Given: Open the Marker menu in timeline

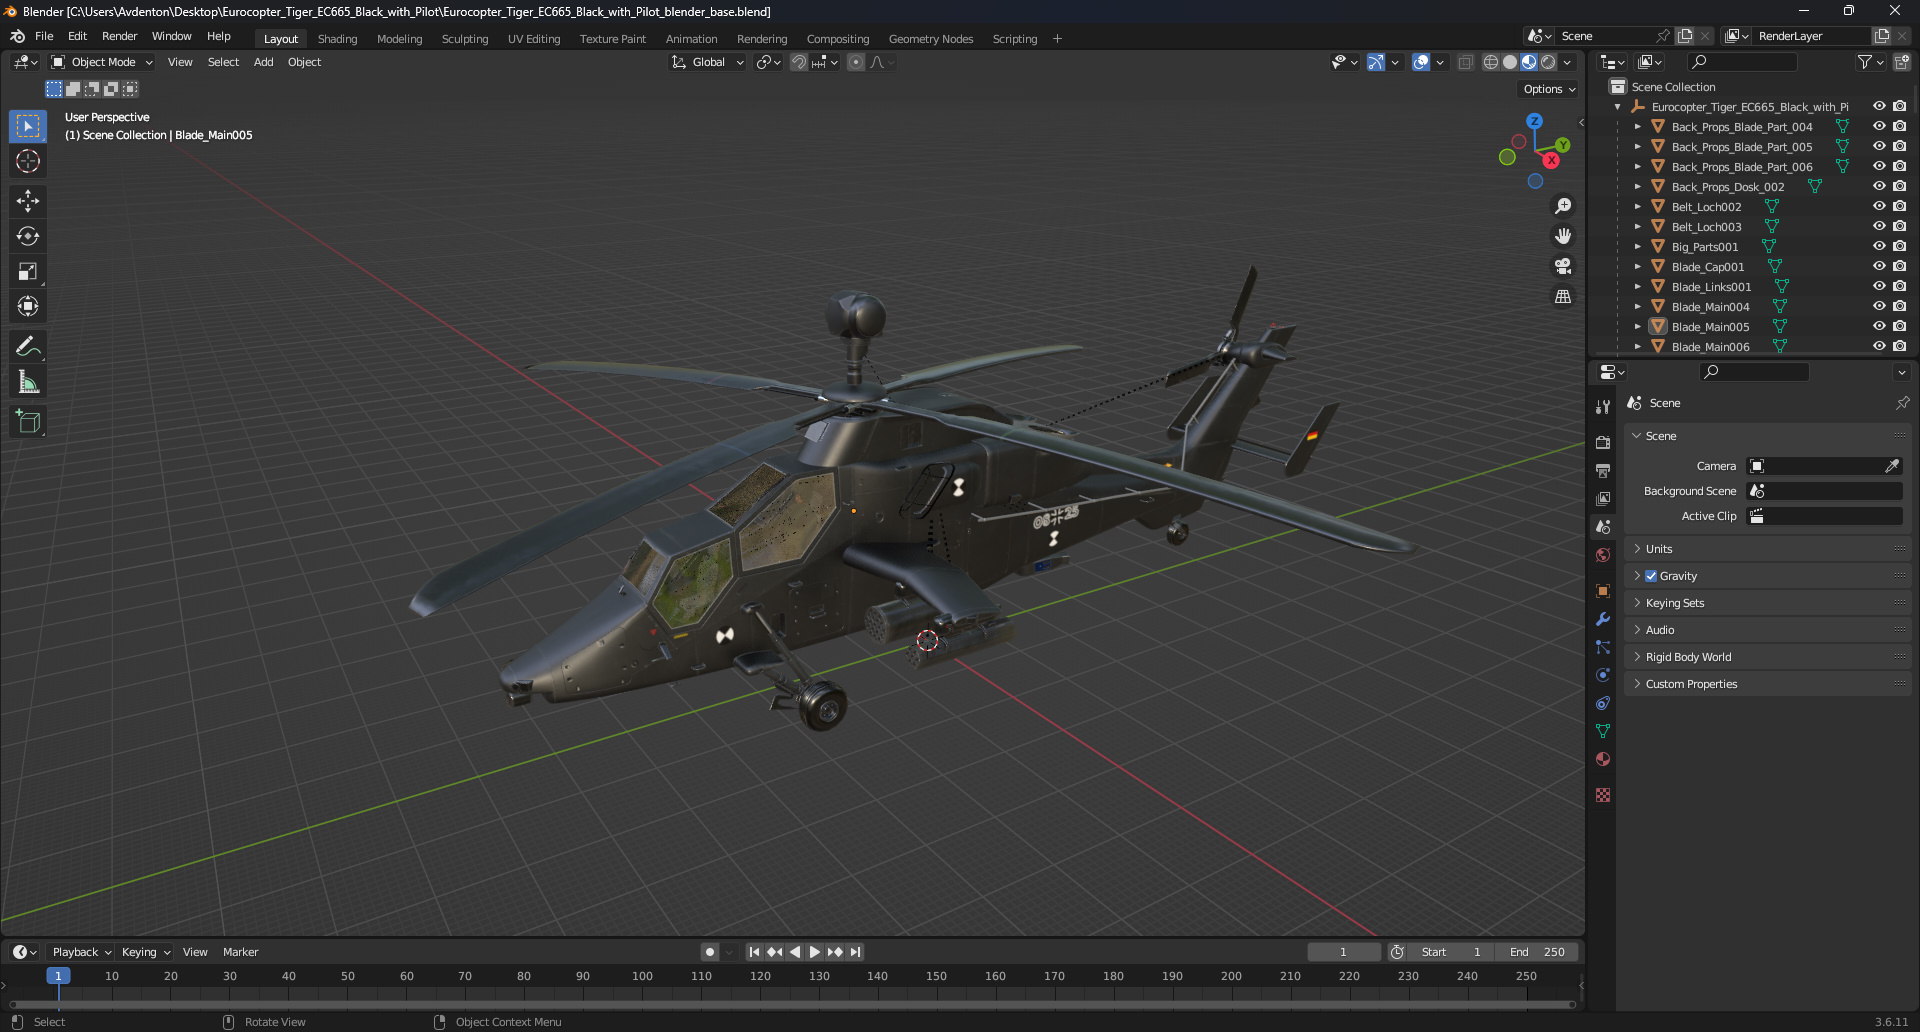Looking at the screenshot, I should click(240, 952).
